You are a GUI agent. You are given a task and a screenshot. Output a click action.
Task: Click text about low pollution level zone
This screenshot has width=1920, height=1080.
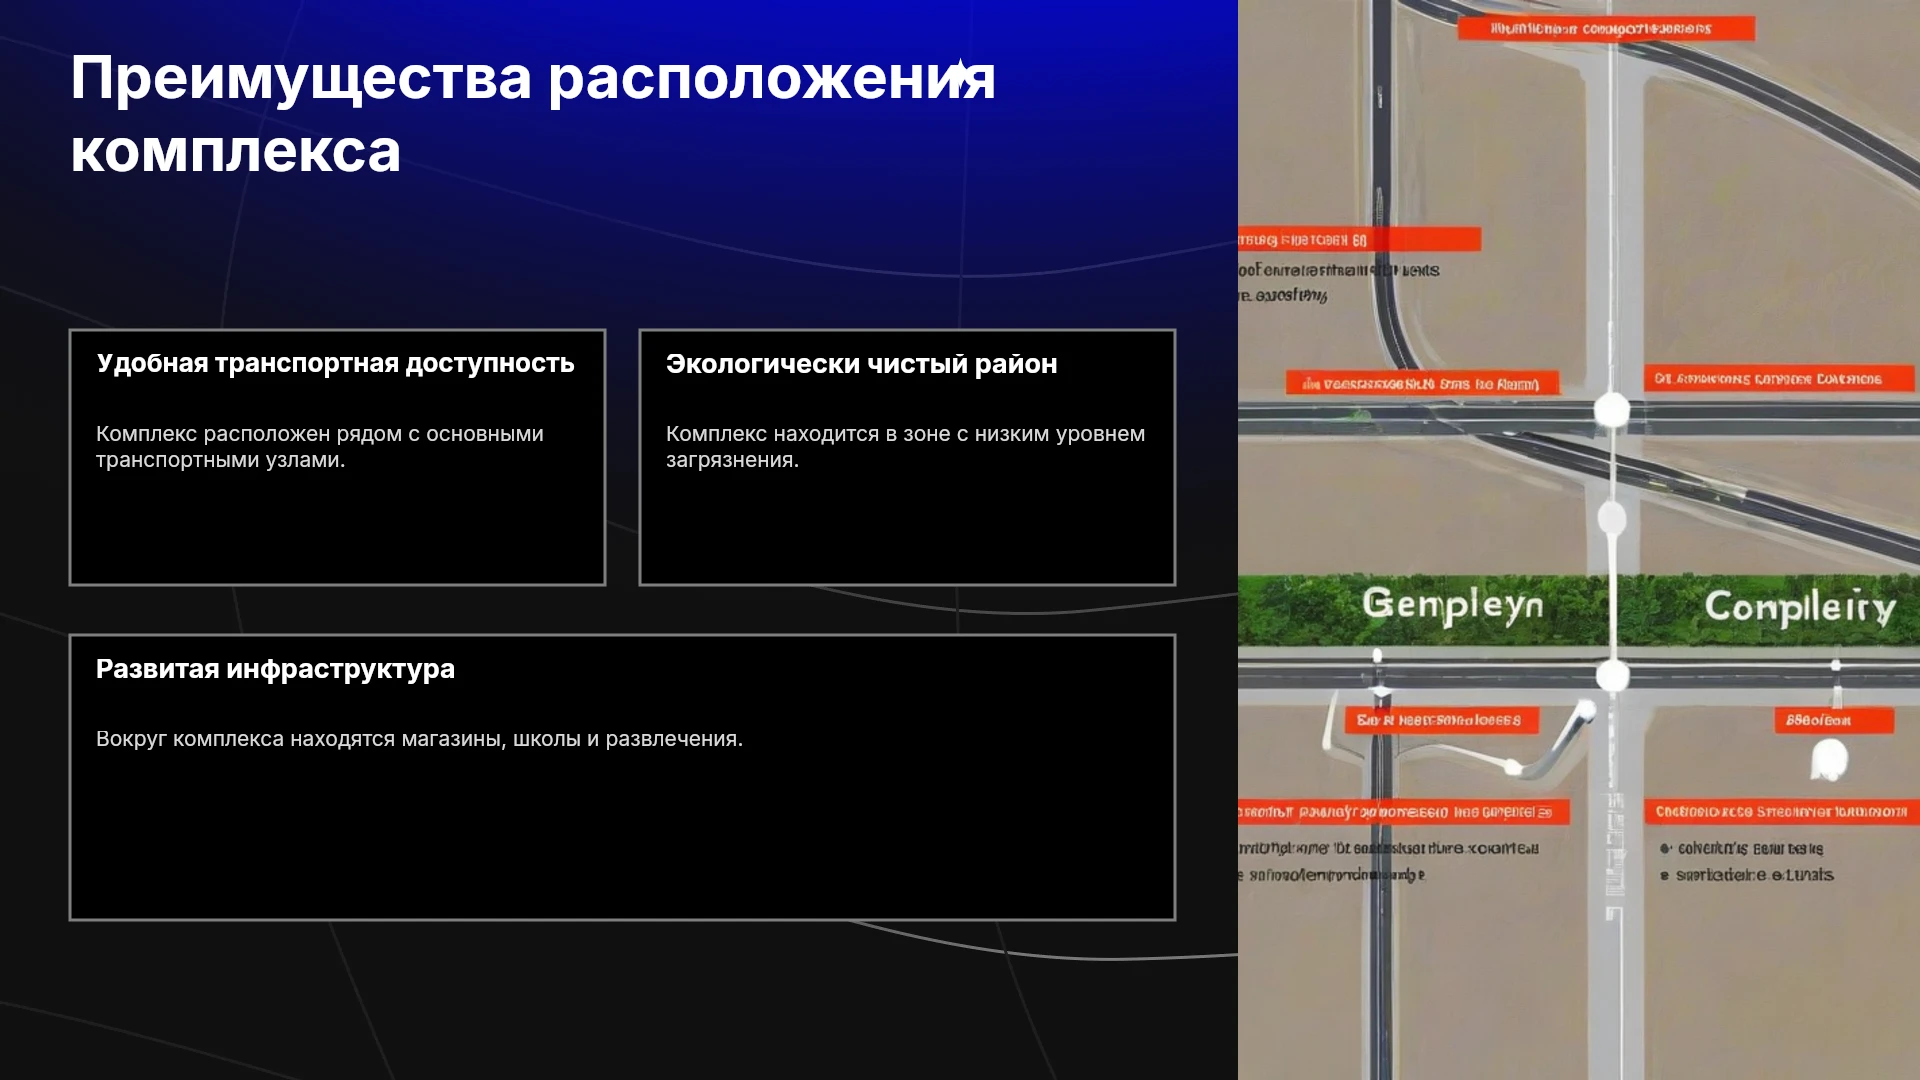point(905,447)
